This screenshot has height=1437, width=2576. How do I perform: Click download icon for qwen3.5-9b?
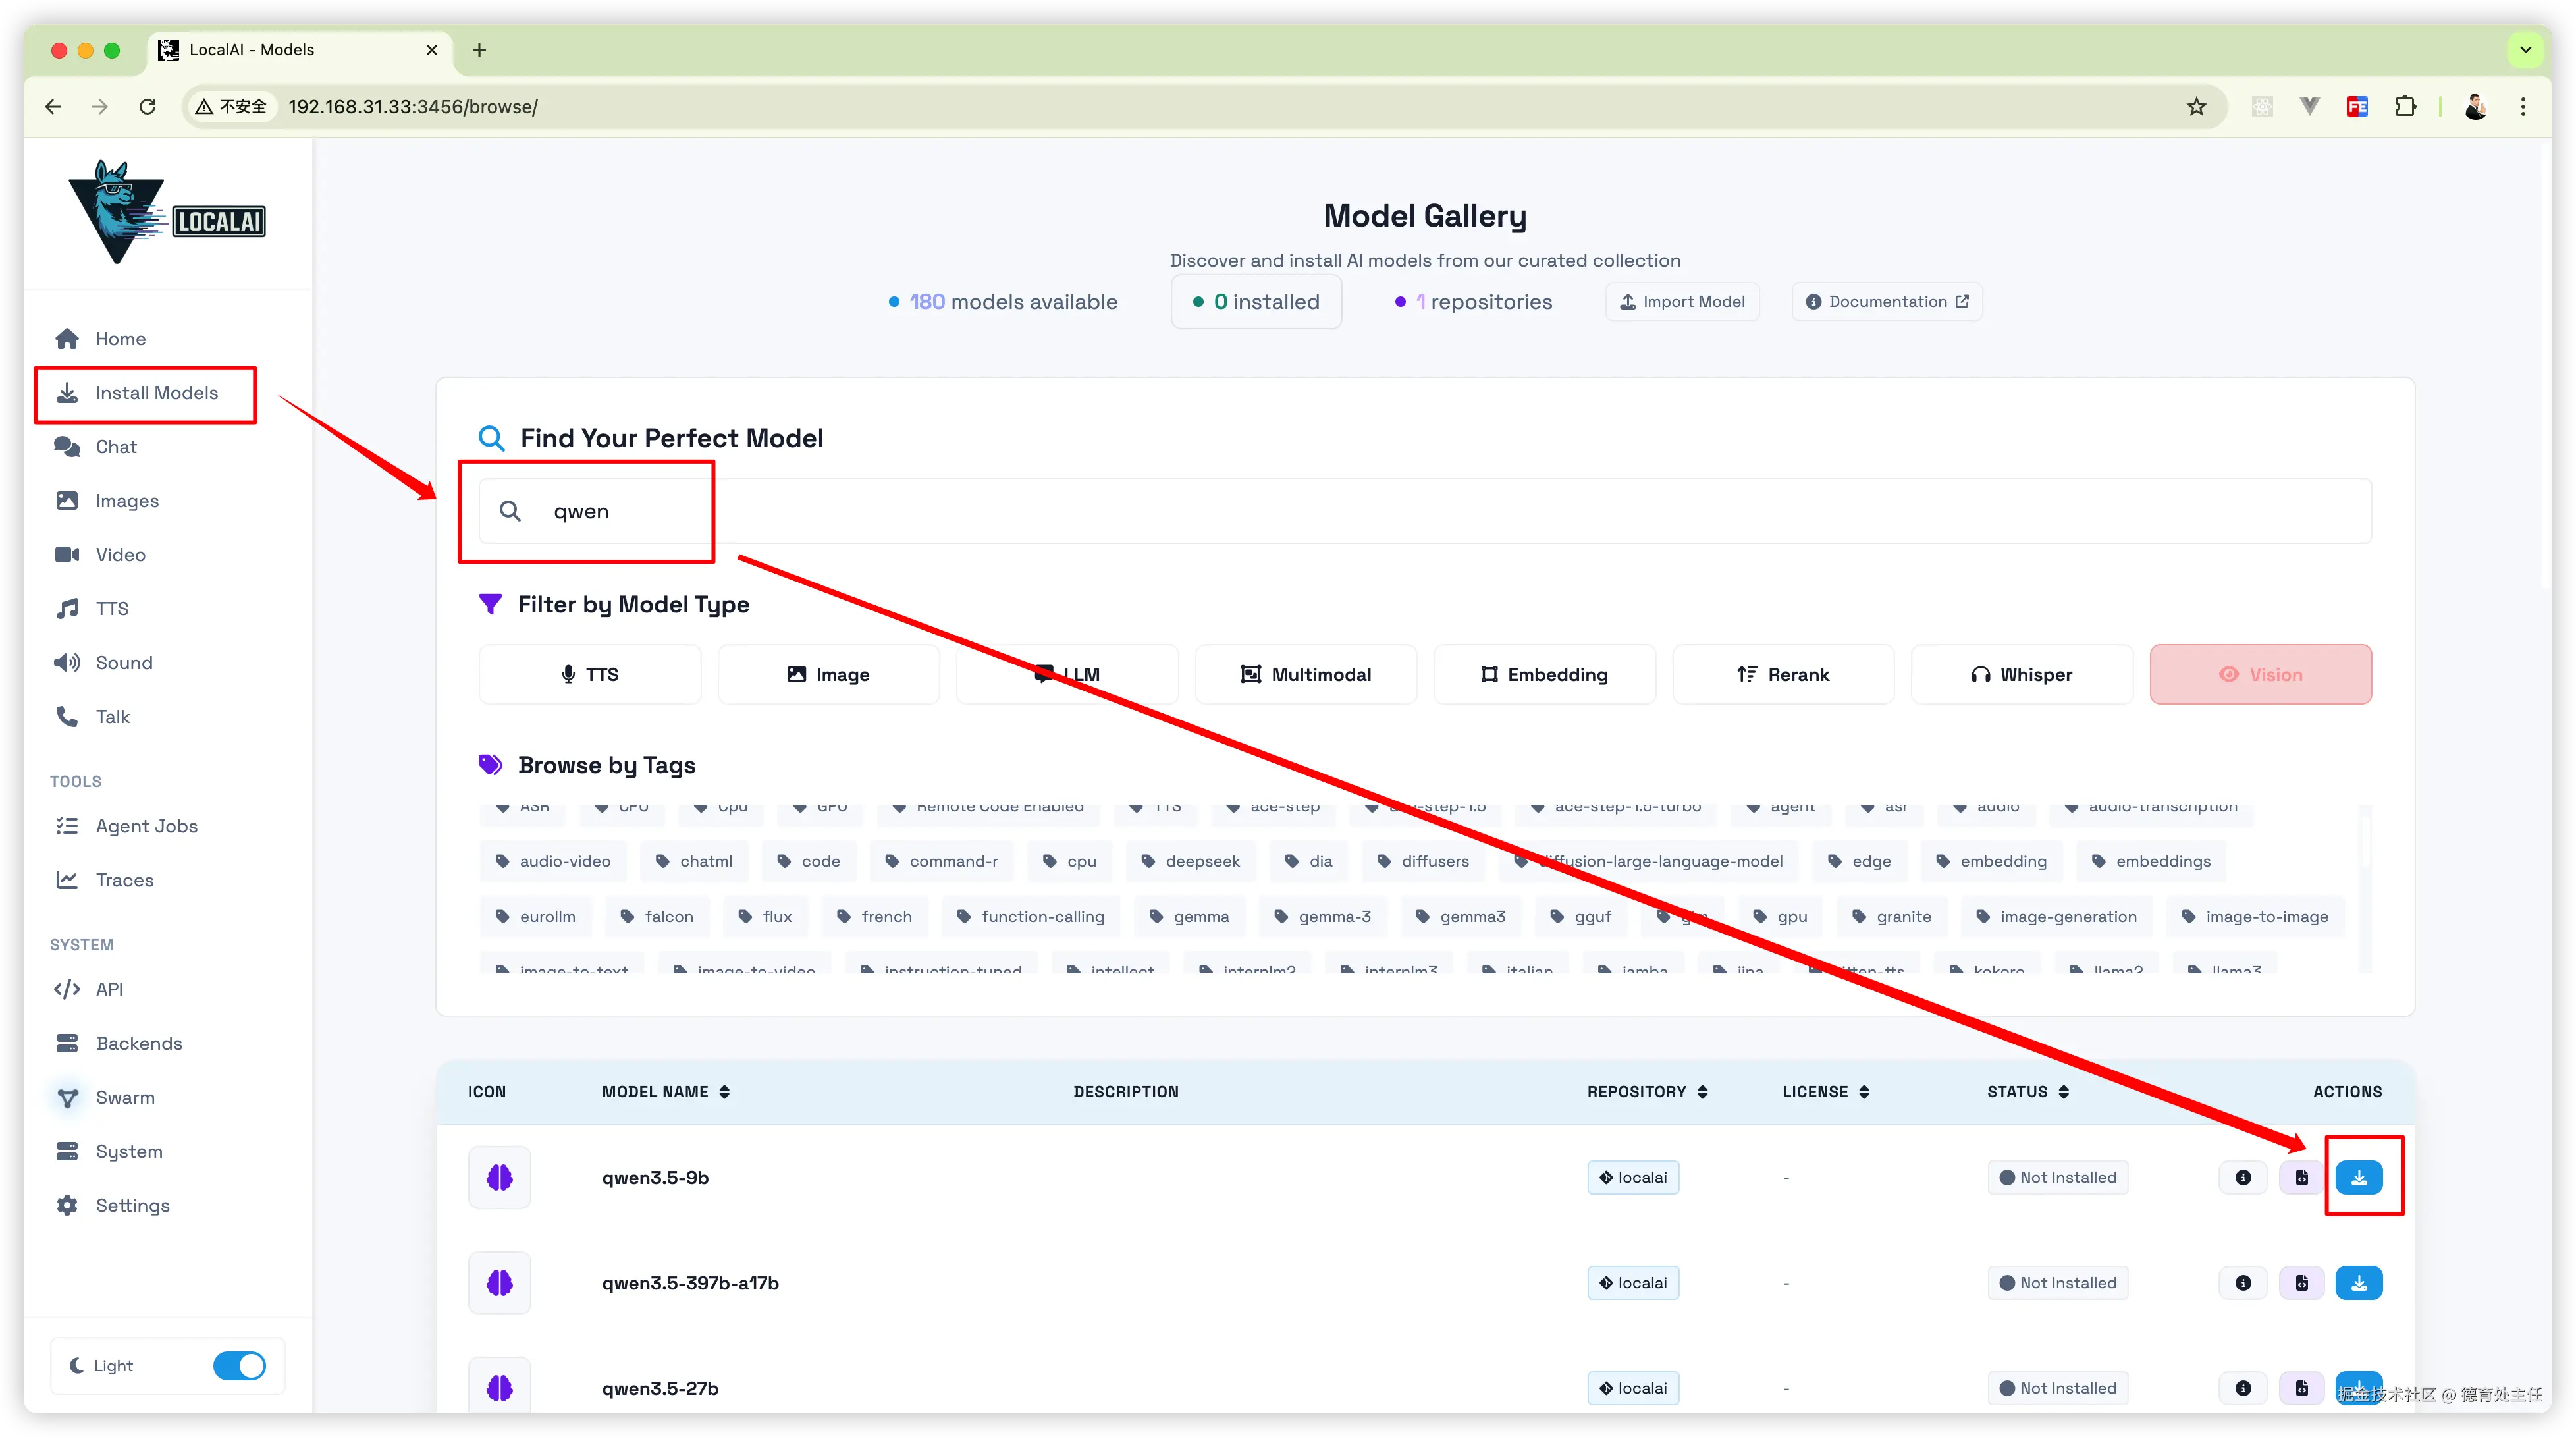pyautogui.click(x=2358, y=1177)
